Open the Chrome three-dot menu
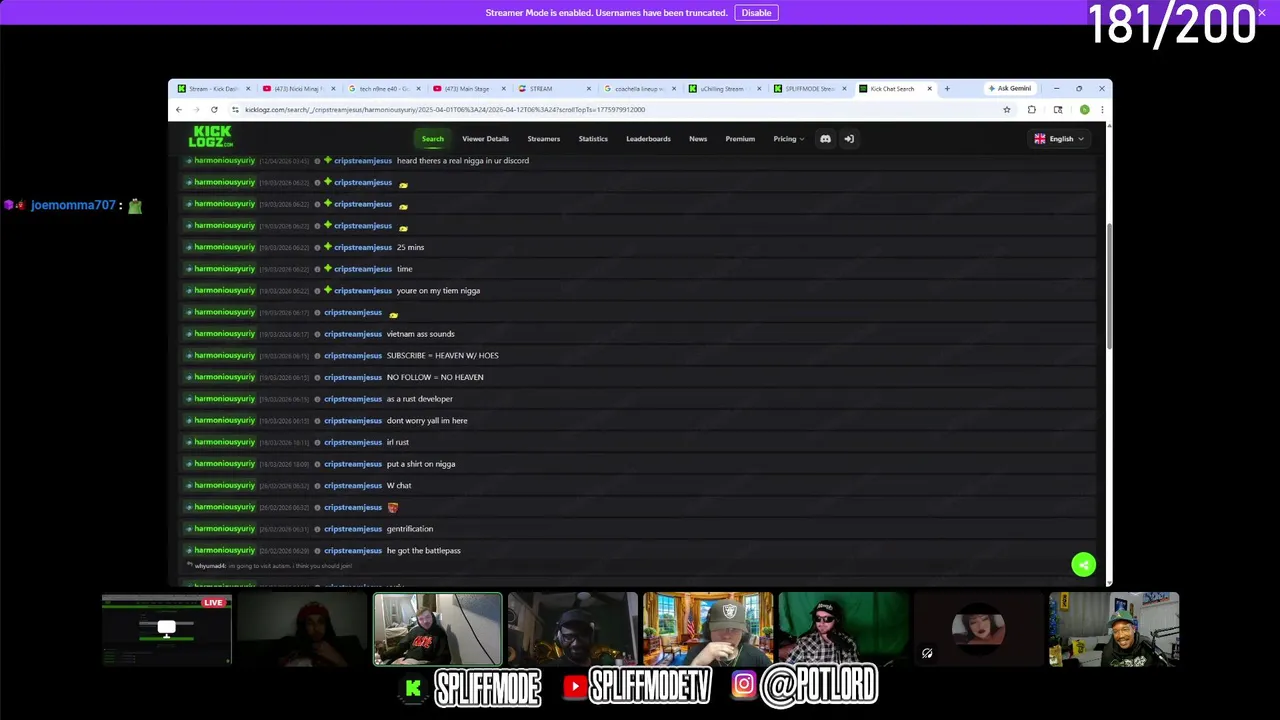1280x720 pixels. tap(1102, 110)
